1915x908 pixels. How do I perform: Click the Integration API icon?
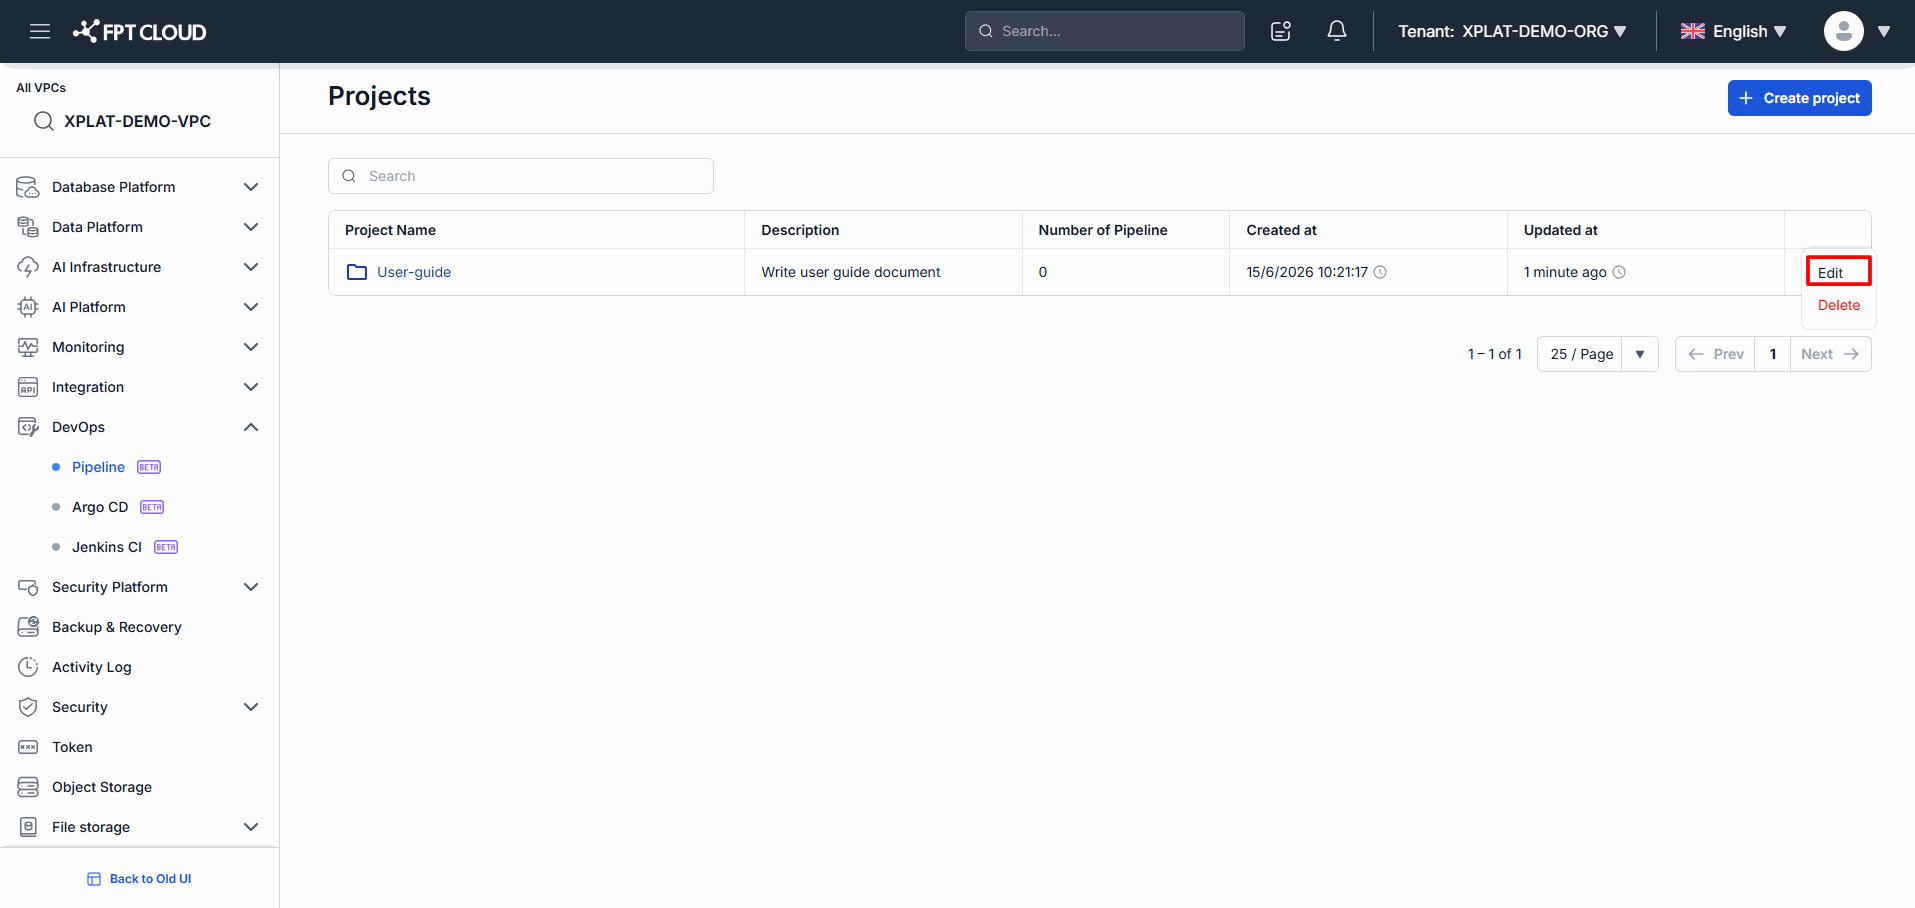(x=28, y=387)
